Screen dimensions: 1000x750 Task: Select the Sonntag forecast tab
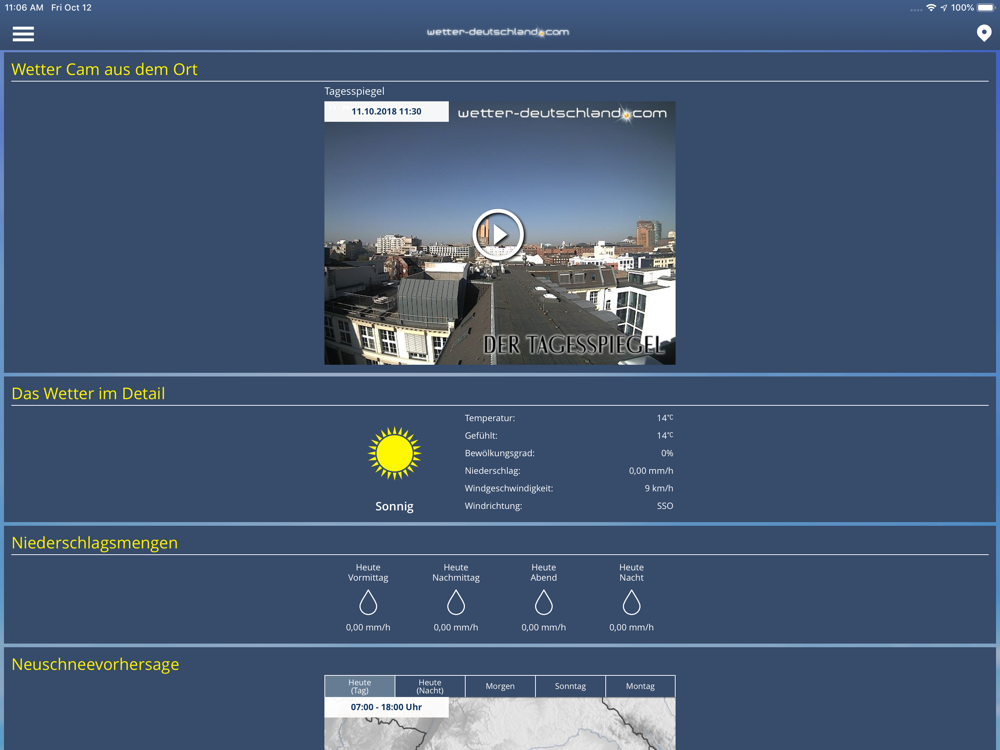coord(570,686)
